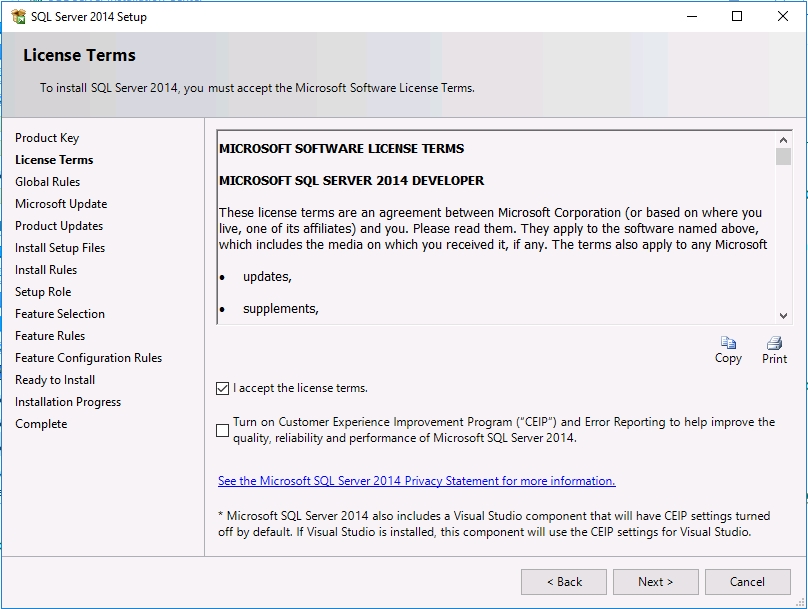Uncheck 'I accept the license terms' checkbox
This screenshot has width=808, height=609.
(222, 388)
